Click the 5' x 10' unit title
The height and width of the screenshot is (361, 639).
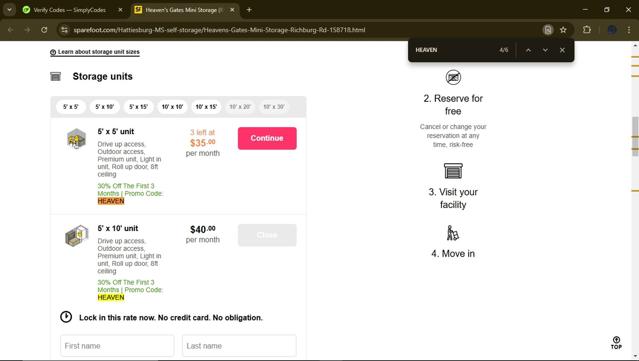pos(118,228)
